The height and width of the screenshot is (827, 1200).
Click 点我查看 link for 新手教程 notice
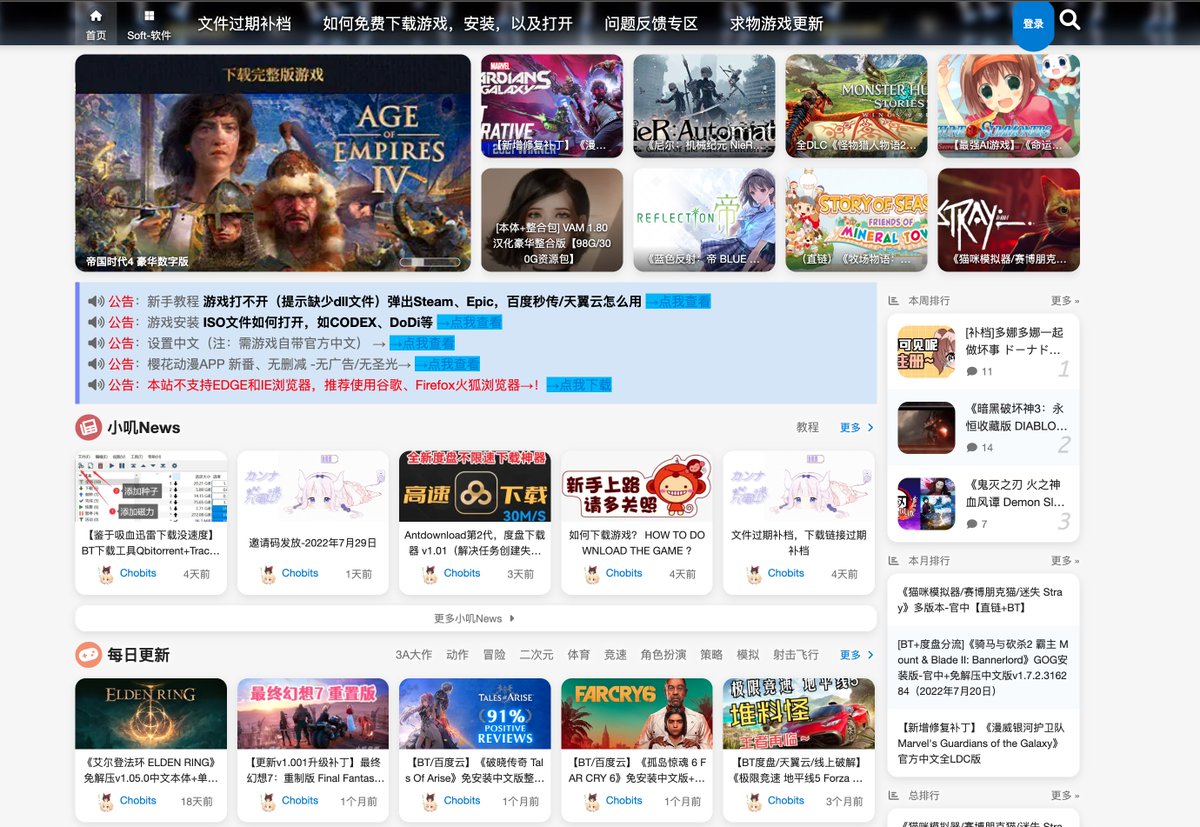pos(678,301)
